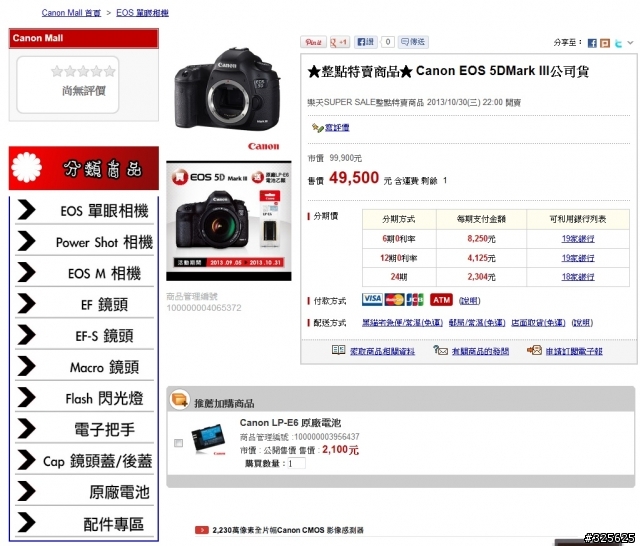Image resolution: width=640 pixels, height=546 pixels.
Task: Open payment method 說明 link
Action: coord(469,301)
